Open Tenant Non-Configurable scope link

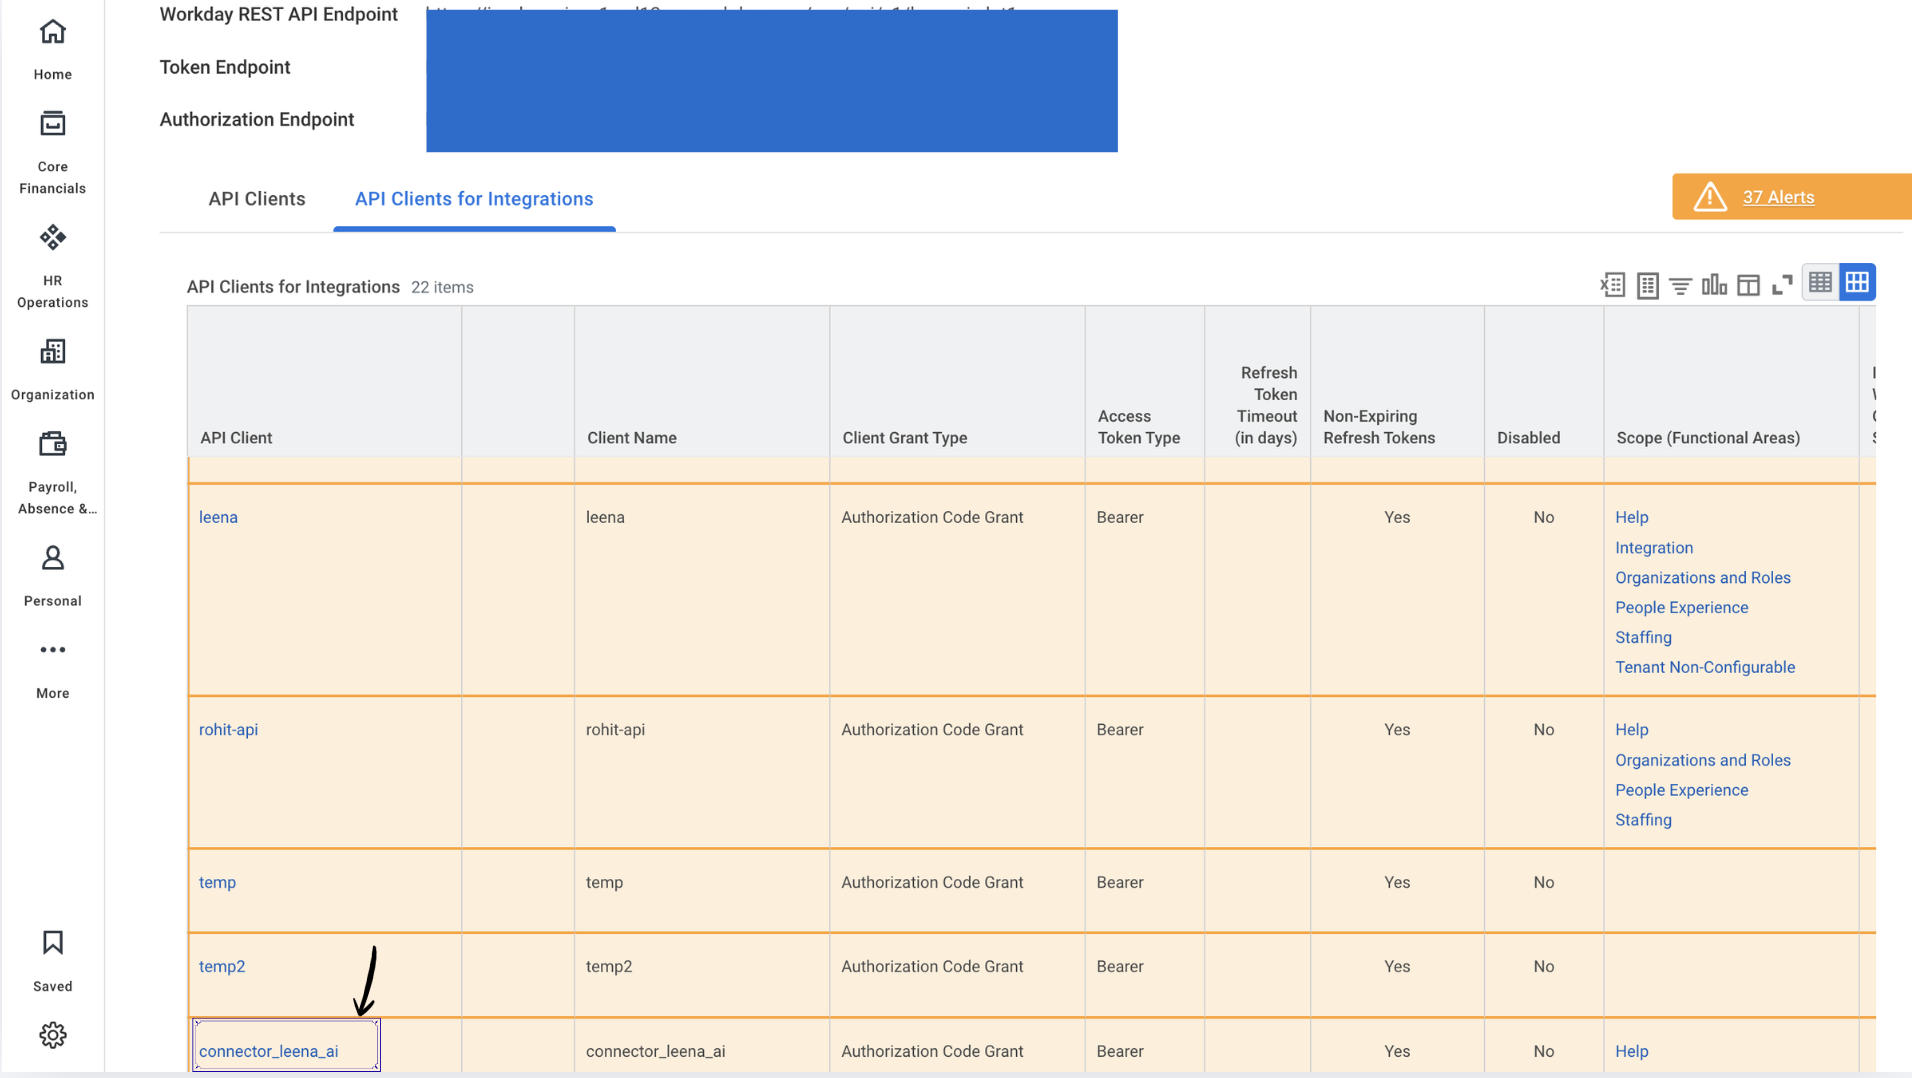pos(1704,667)
